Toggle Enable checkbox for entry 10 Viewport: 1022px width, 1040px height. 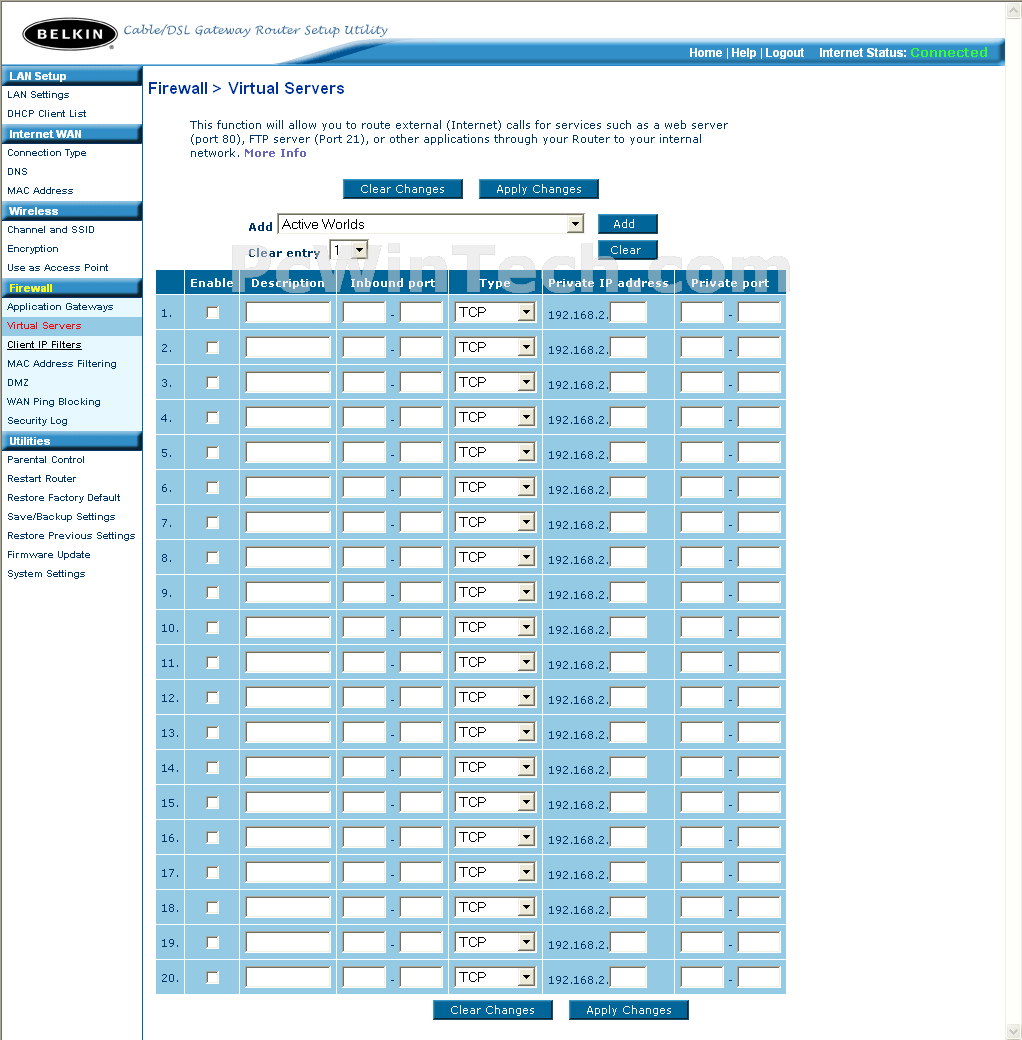212,627
